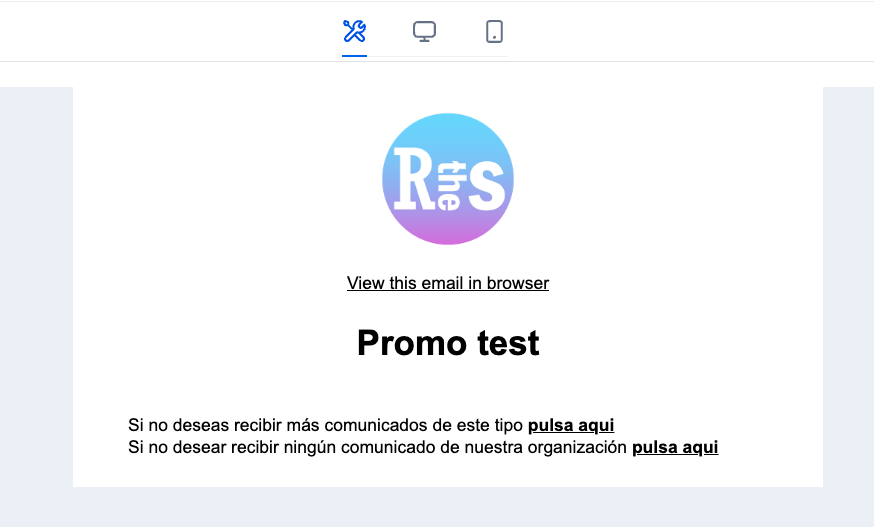Click the blue underline beneath the tools tab
The height and width of the screenshot is (528, 874).
coord(355,56)
